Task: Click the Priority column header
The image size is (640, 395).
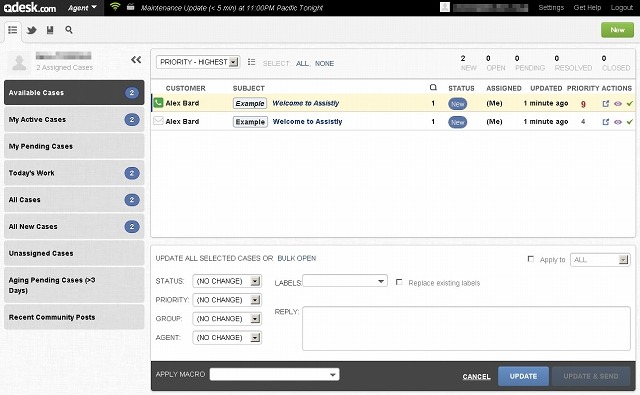Action: (583, 88)
